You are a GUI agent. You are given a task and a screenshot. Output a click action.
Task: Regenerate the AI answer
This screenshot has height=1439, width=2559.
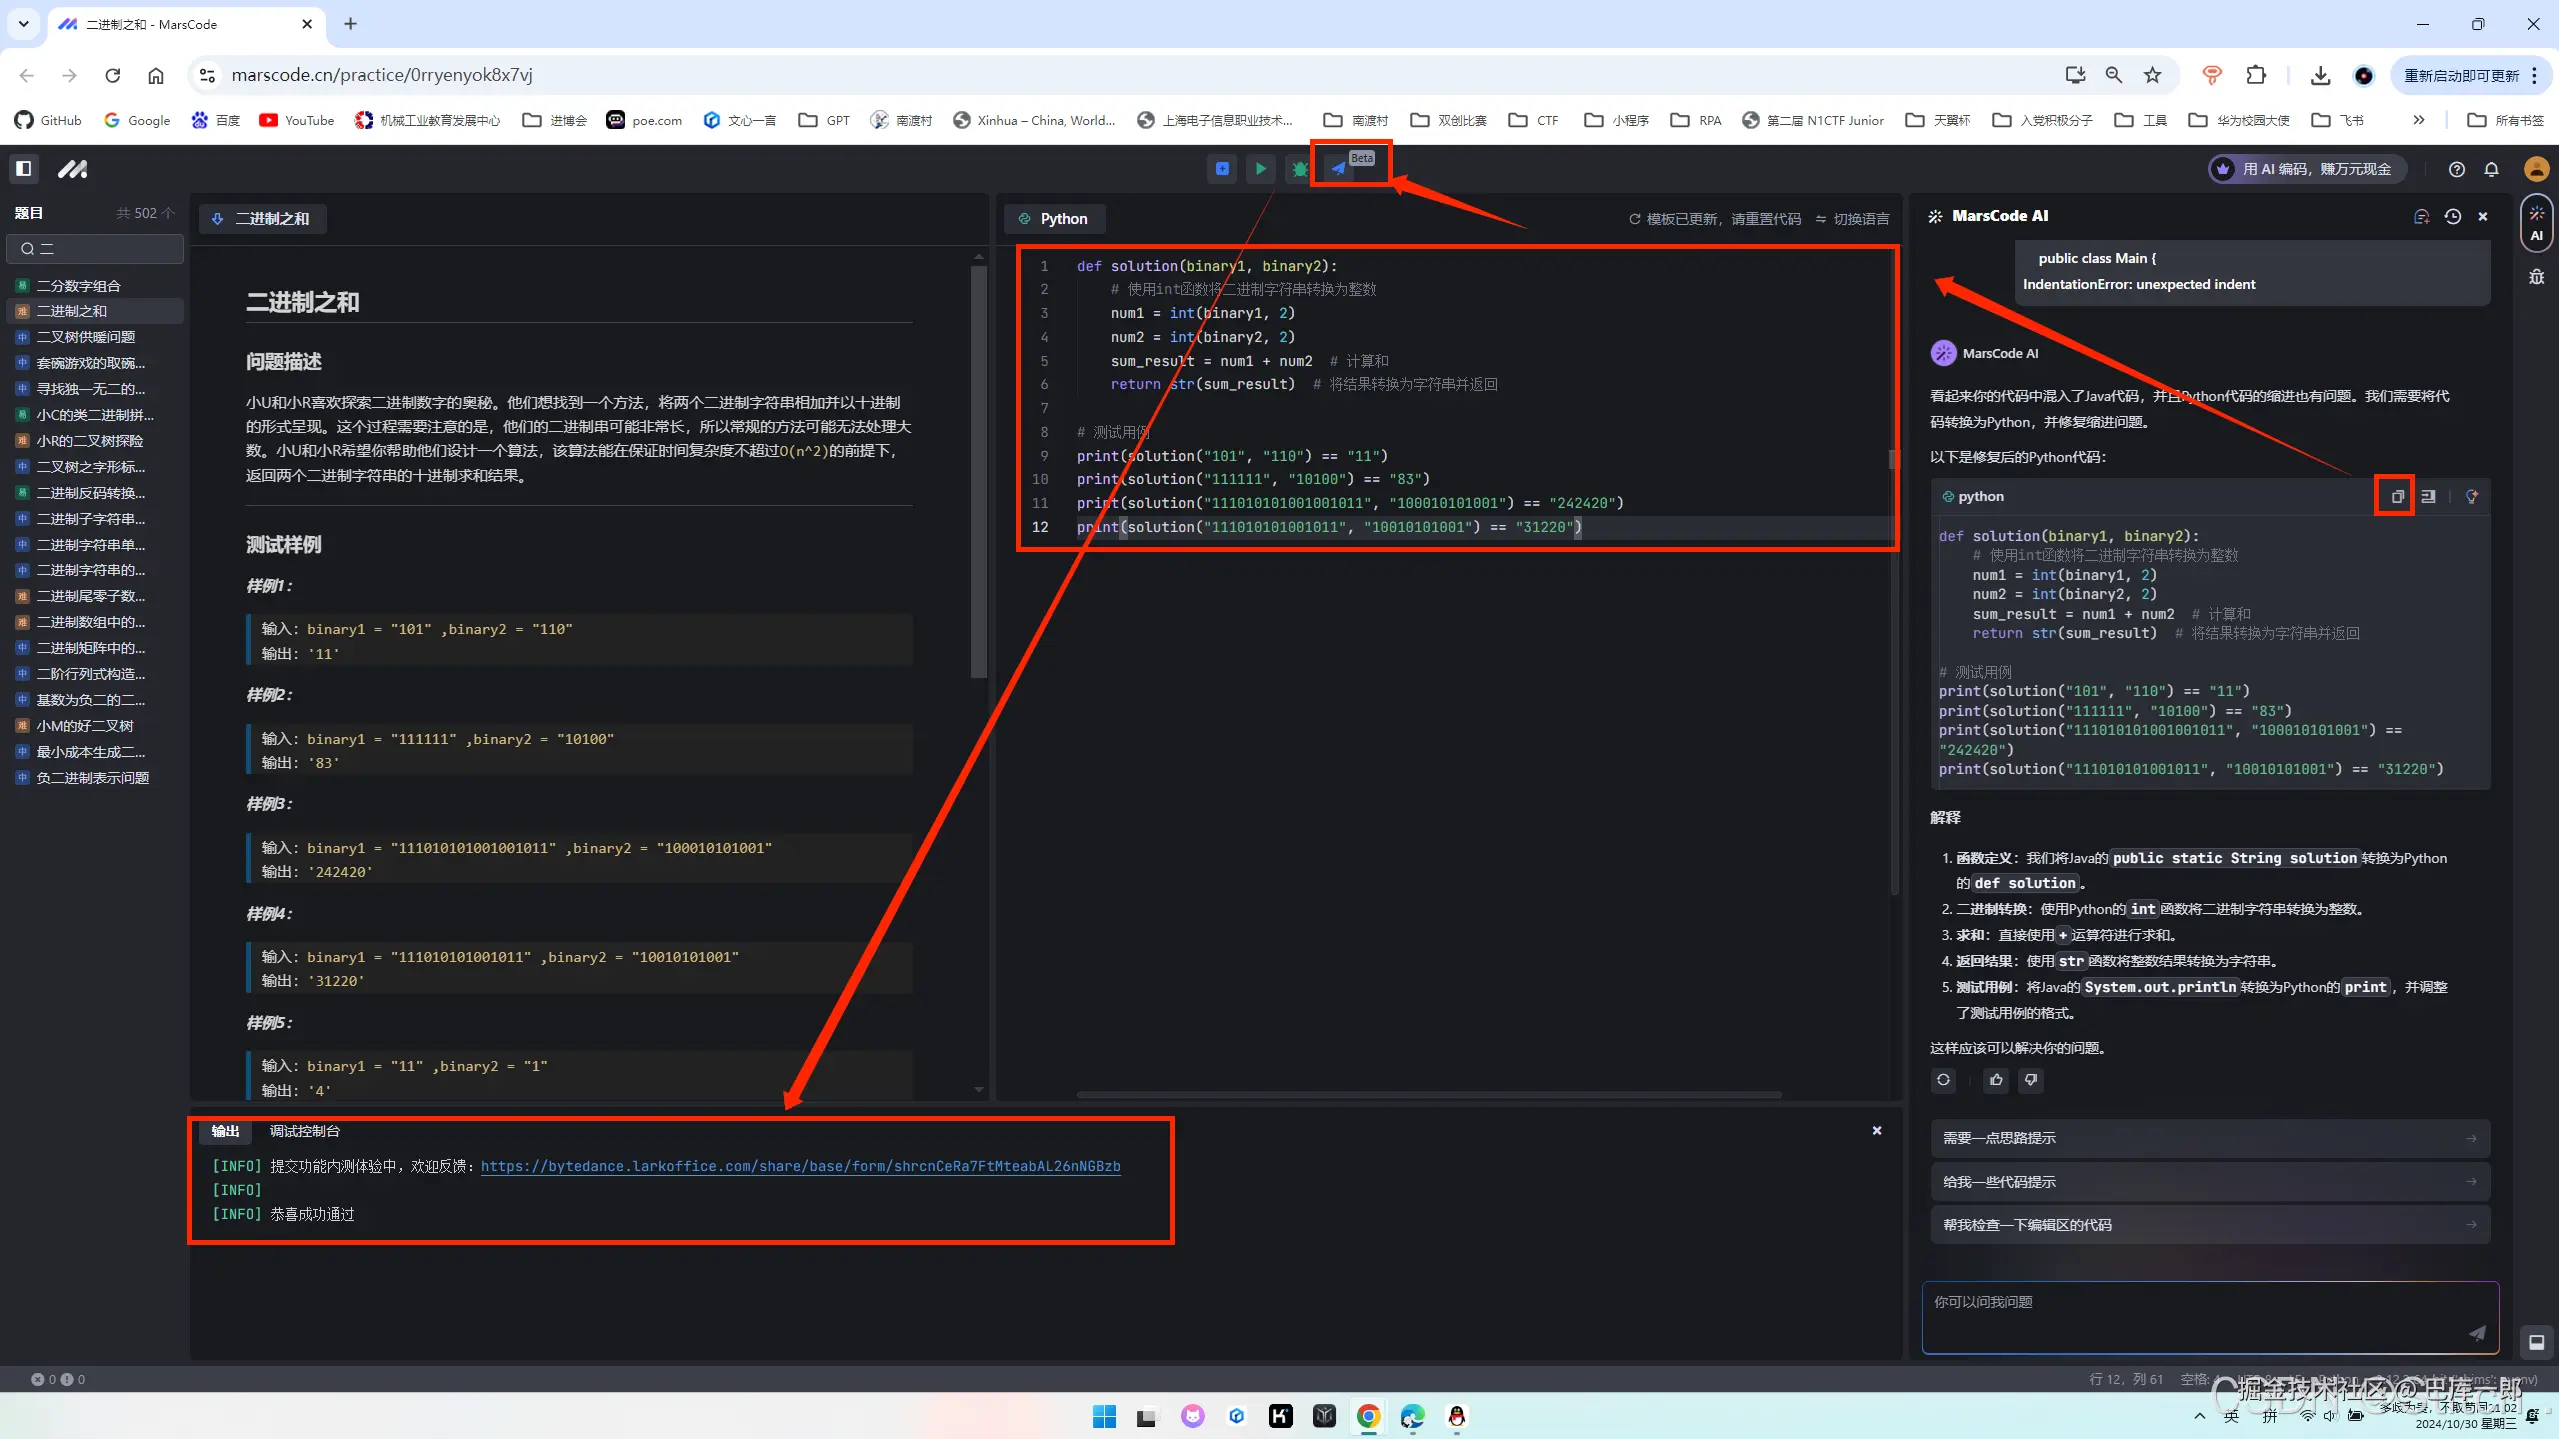(1943, 1080)
